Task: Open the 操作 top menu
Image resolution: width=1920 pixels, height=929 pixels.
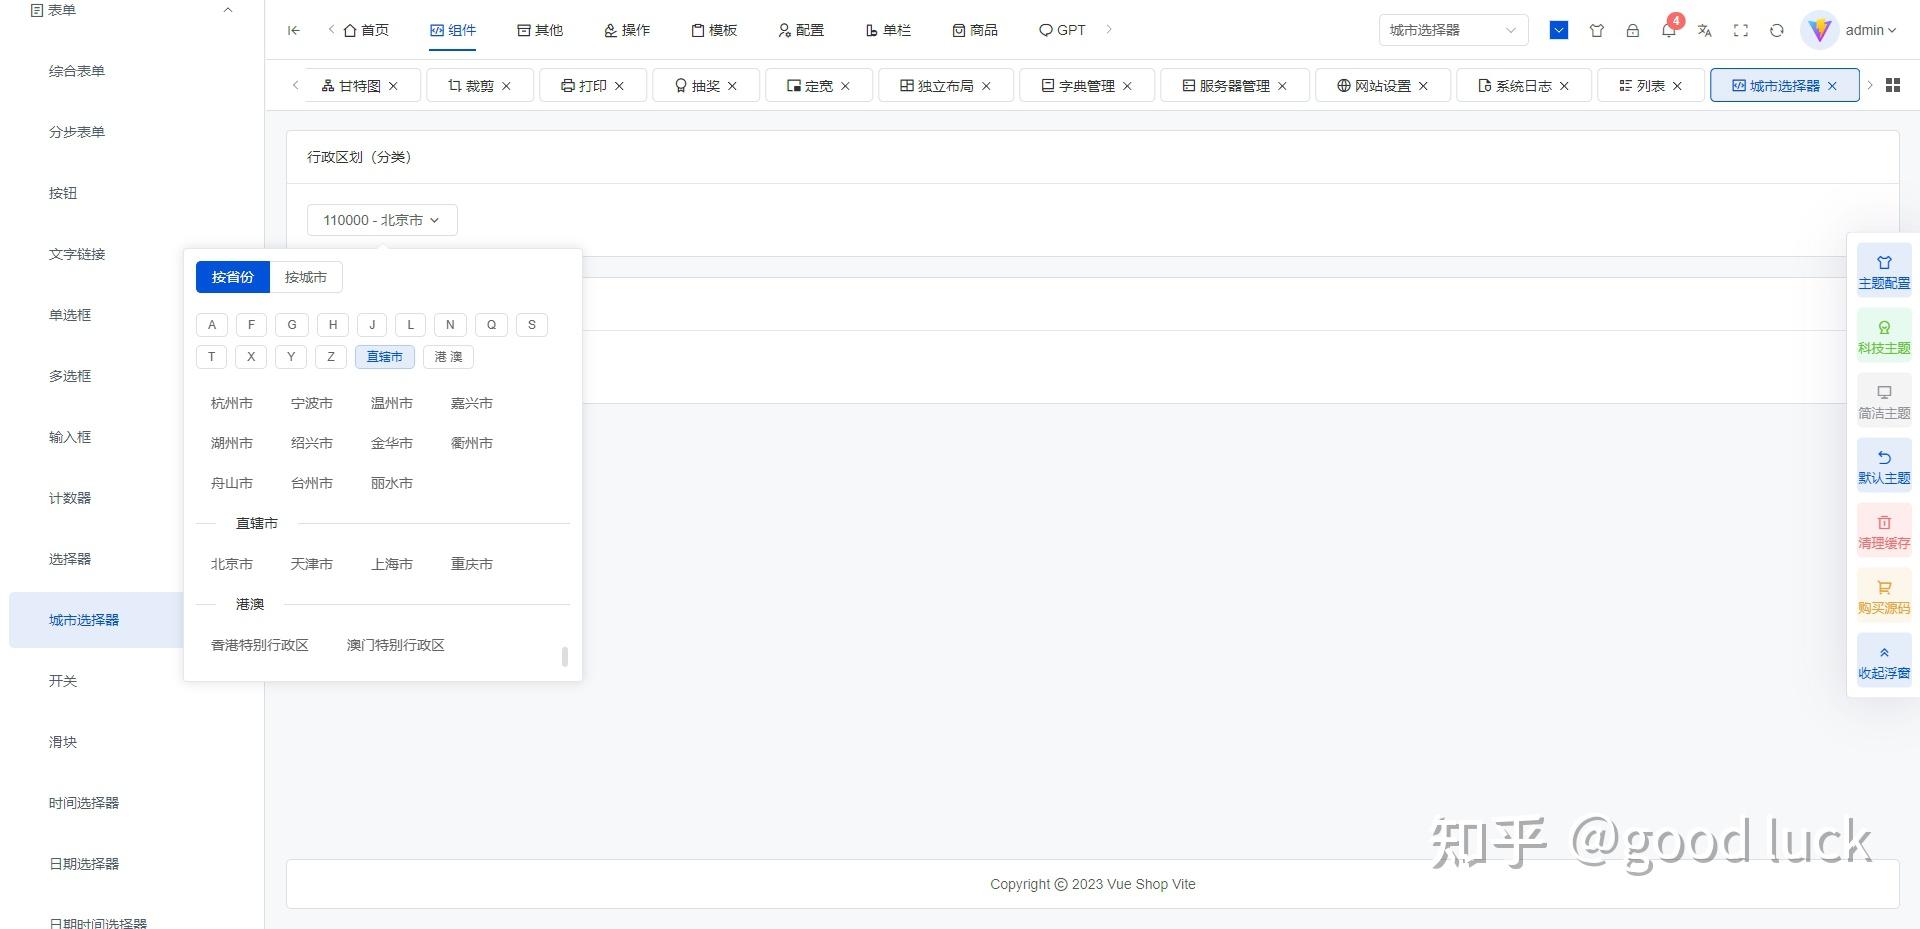Action: pos(627,30)
